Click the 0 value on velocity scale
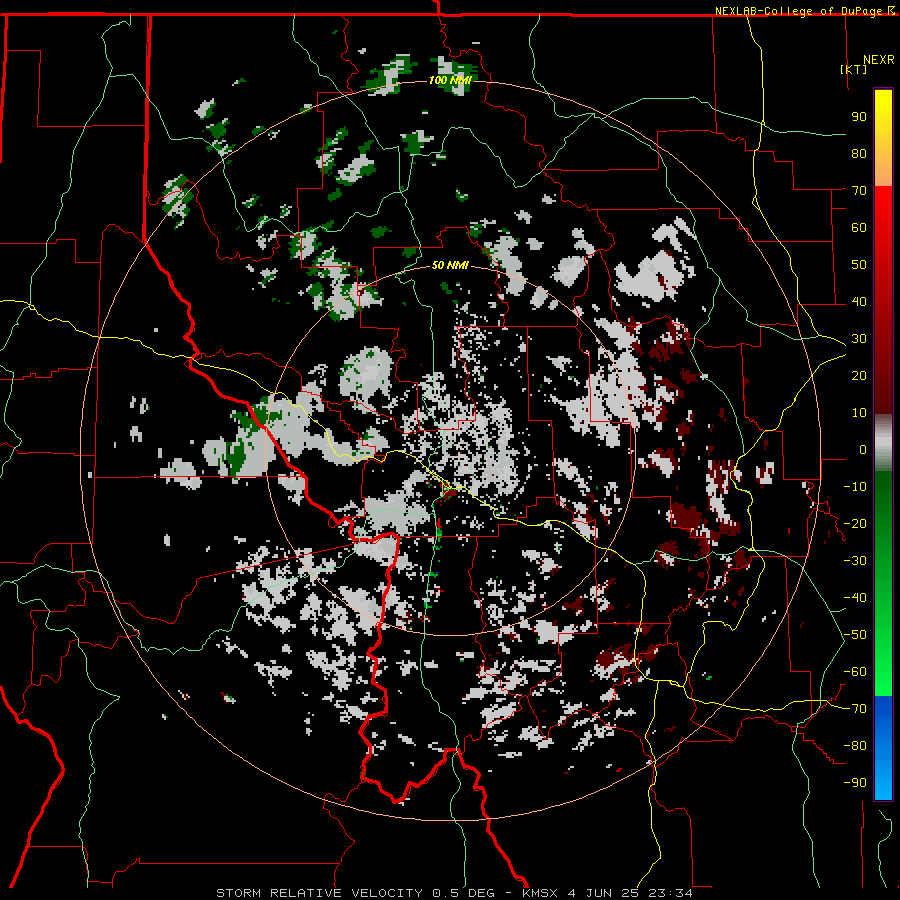The height and width of the screenshot is (900, 900). click(863, 449)
